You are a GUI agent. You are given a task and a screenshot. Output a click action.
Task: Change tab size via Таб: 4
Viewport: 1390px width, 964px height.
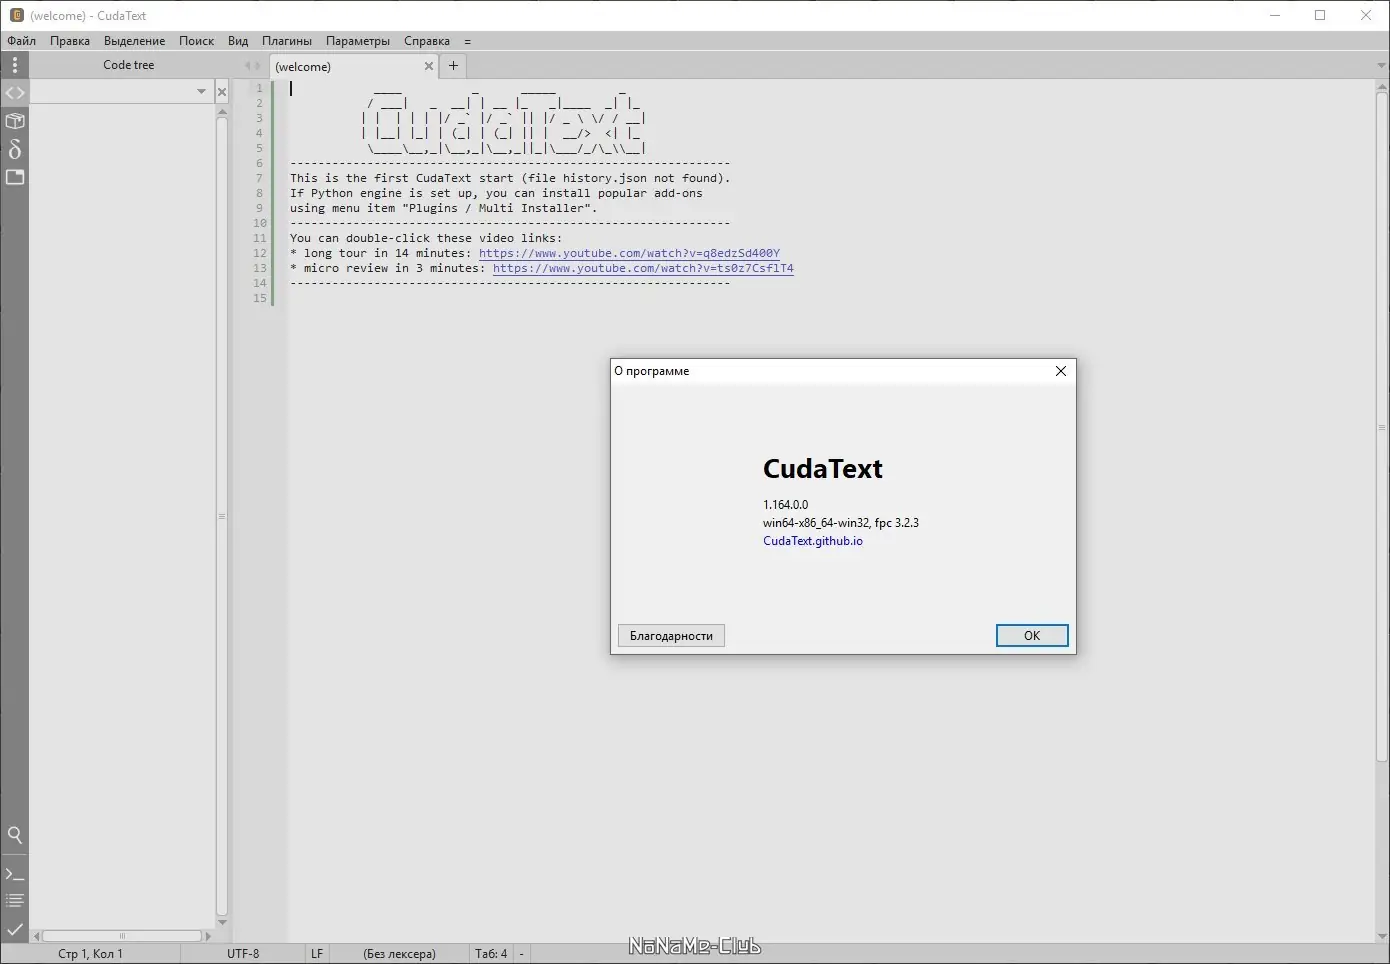[491, 953]
